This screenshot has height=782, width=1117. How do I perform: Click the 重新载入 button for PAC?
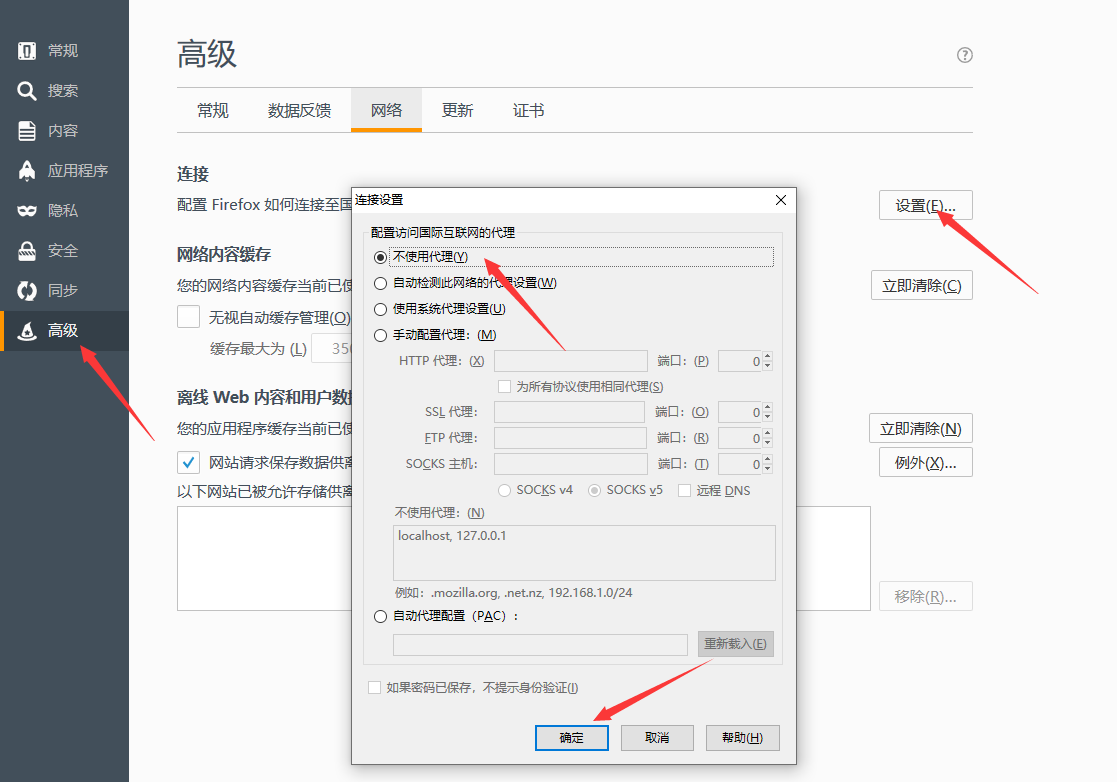pyautogui.click(x=735, y=643)
